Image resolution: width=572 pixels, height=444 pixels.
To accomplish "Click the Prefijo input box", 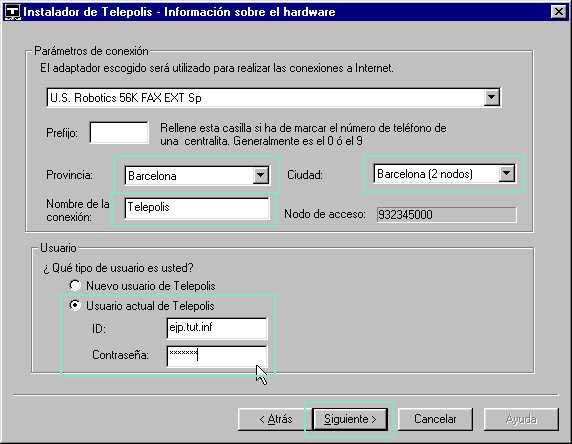I will (x=119, y=132).
